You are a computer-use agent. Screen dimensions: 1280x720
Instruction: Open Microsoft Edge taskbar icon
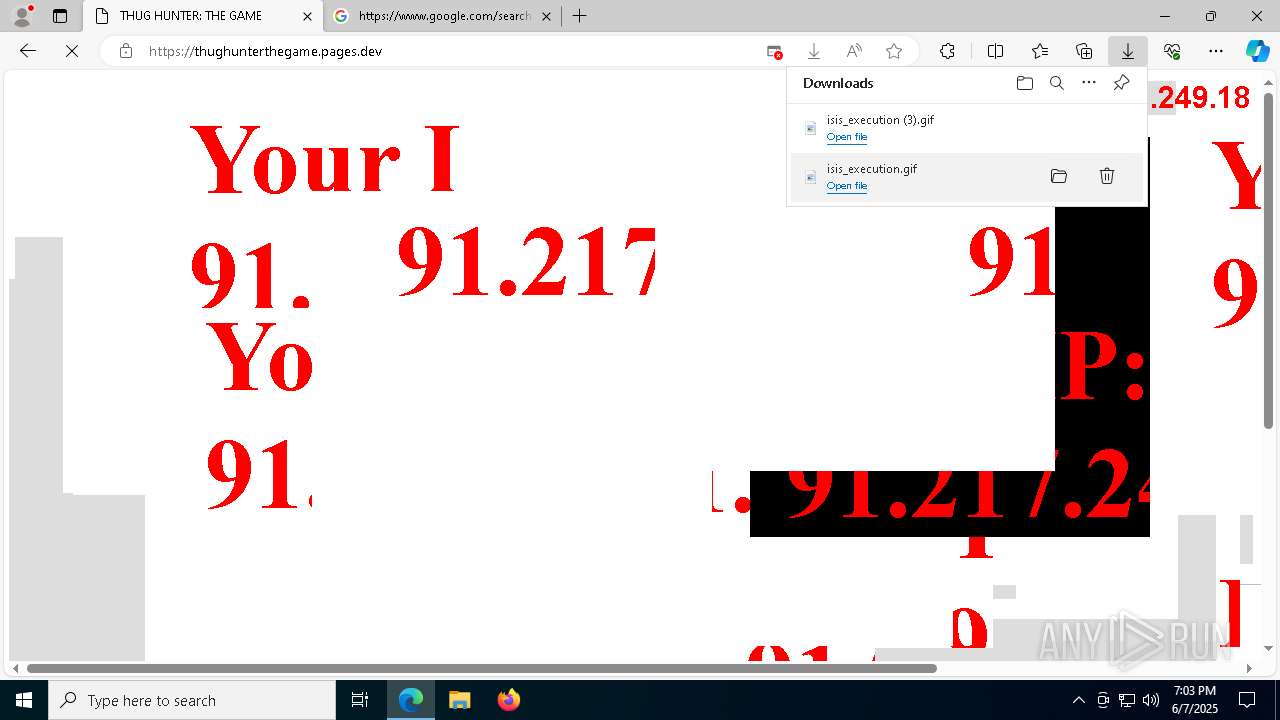pos(411,700)
